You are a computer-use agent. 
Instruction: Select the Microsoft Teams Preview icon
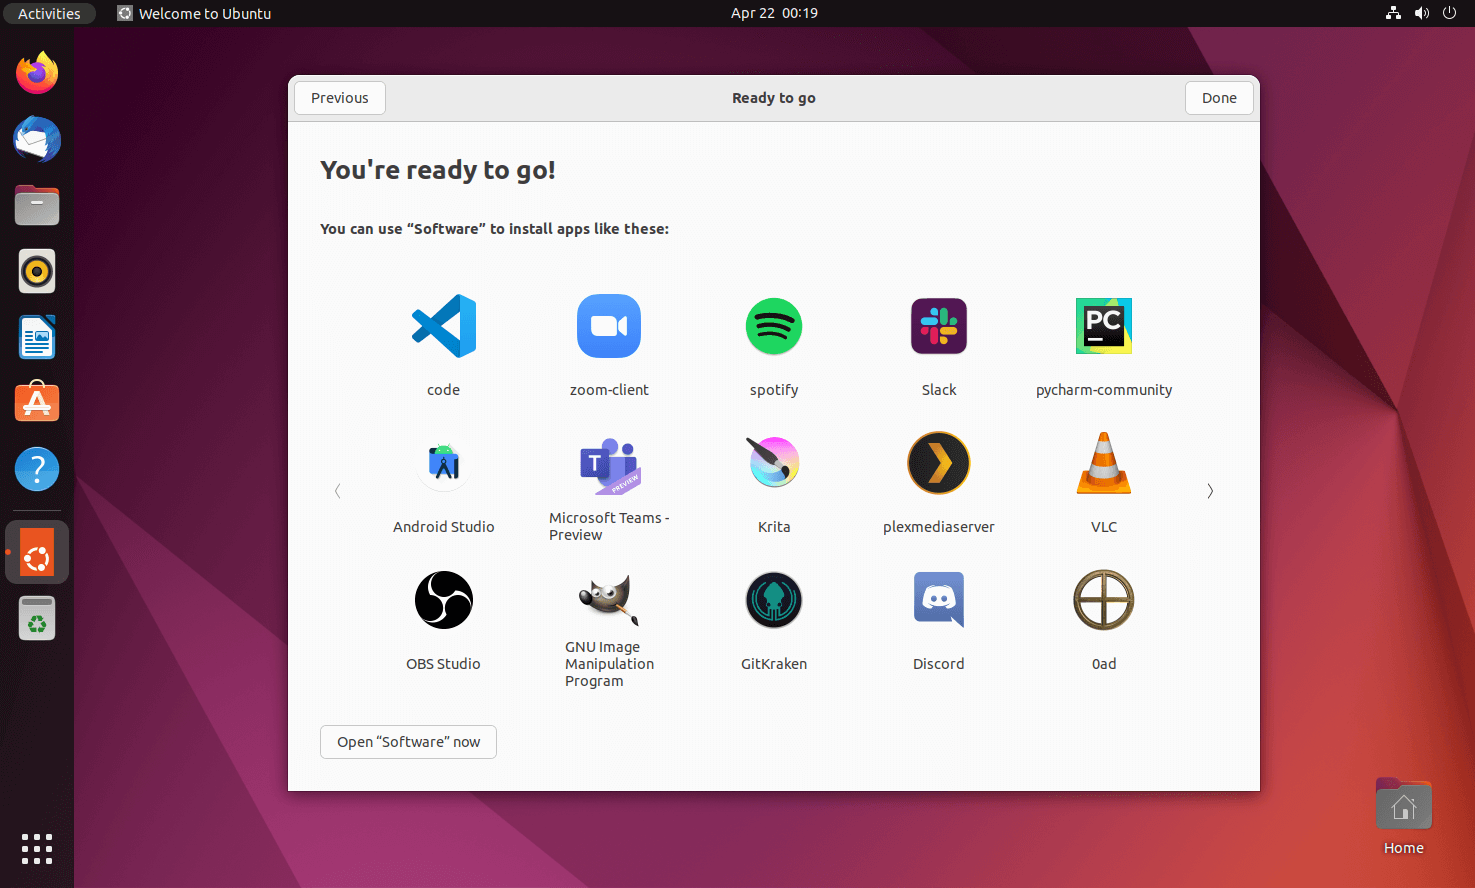tap(608, 465)
